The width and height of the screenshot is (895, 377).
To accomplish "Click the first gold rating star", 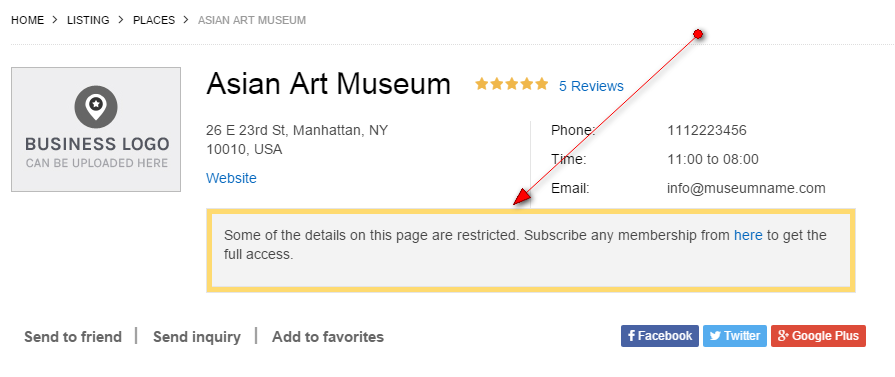I will click(482, 85).
